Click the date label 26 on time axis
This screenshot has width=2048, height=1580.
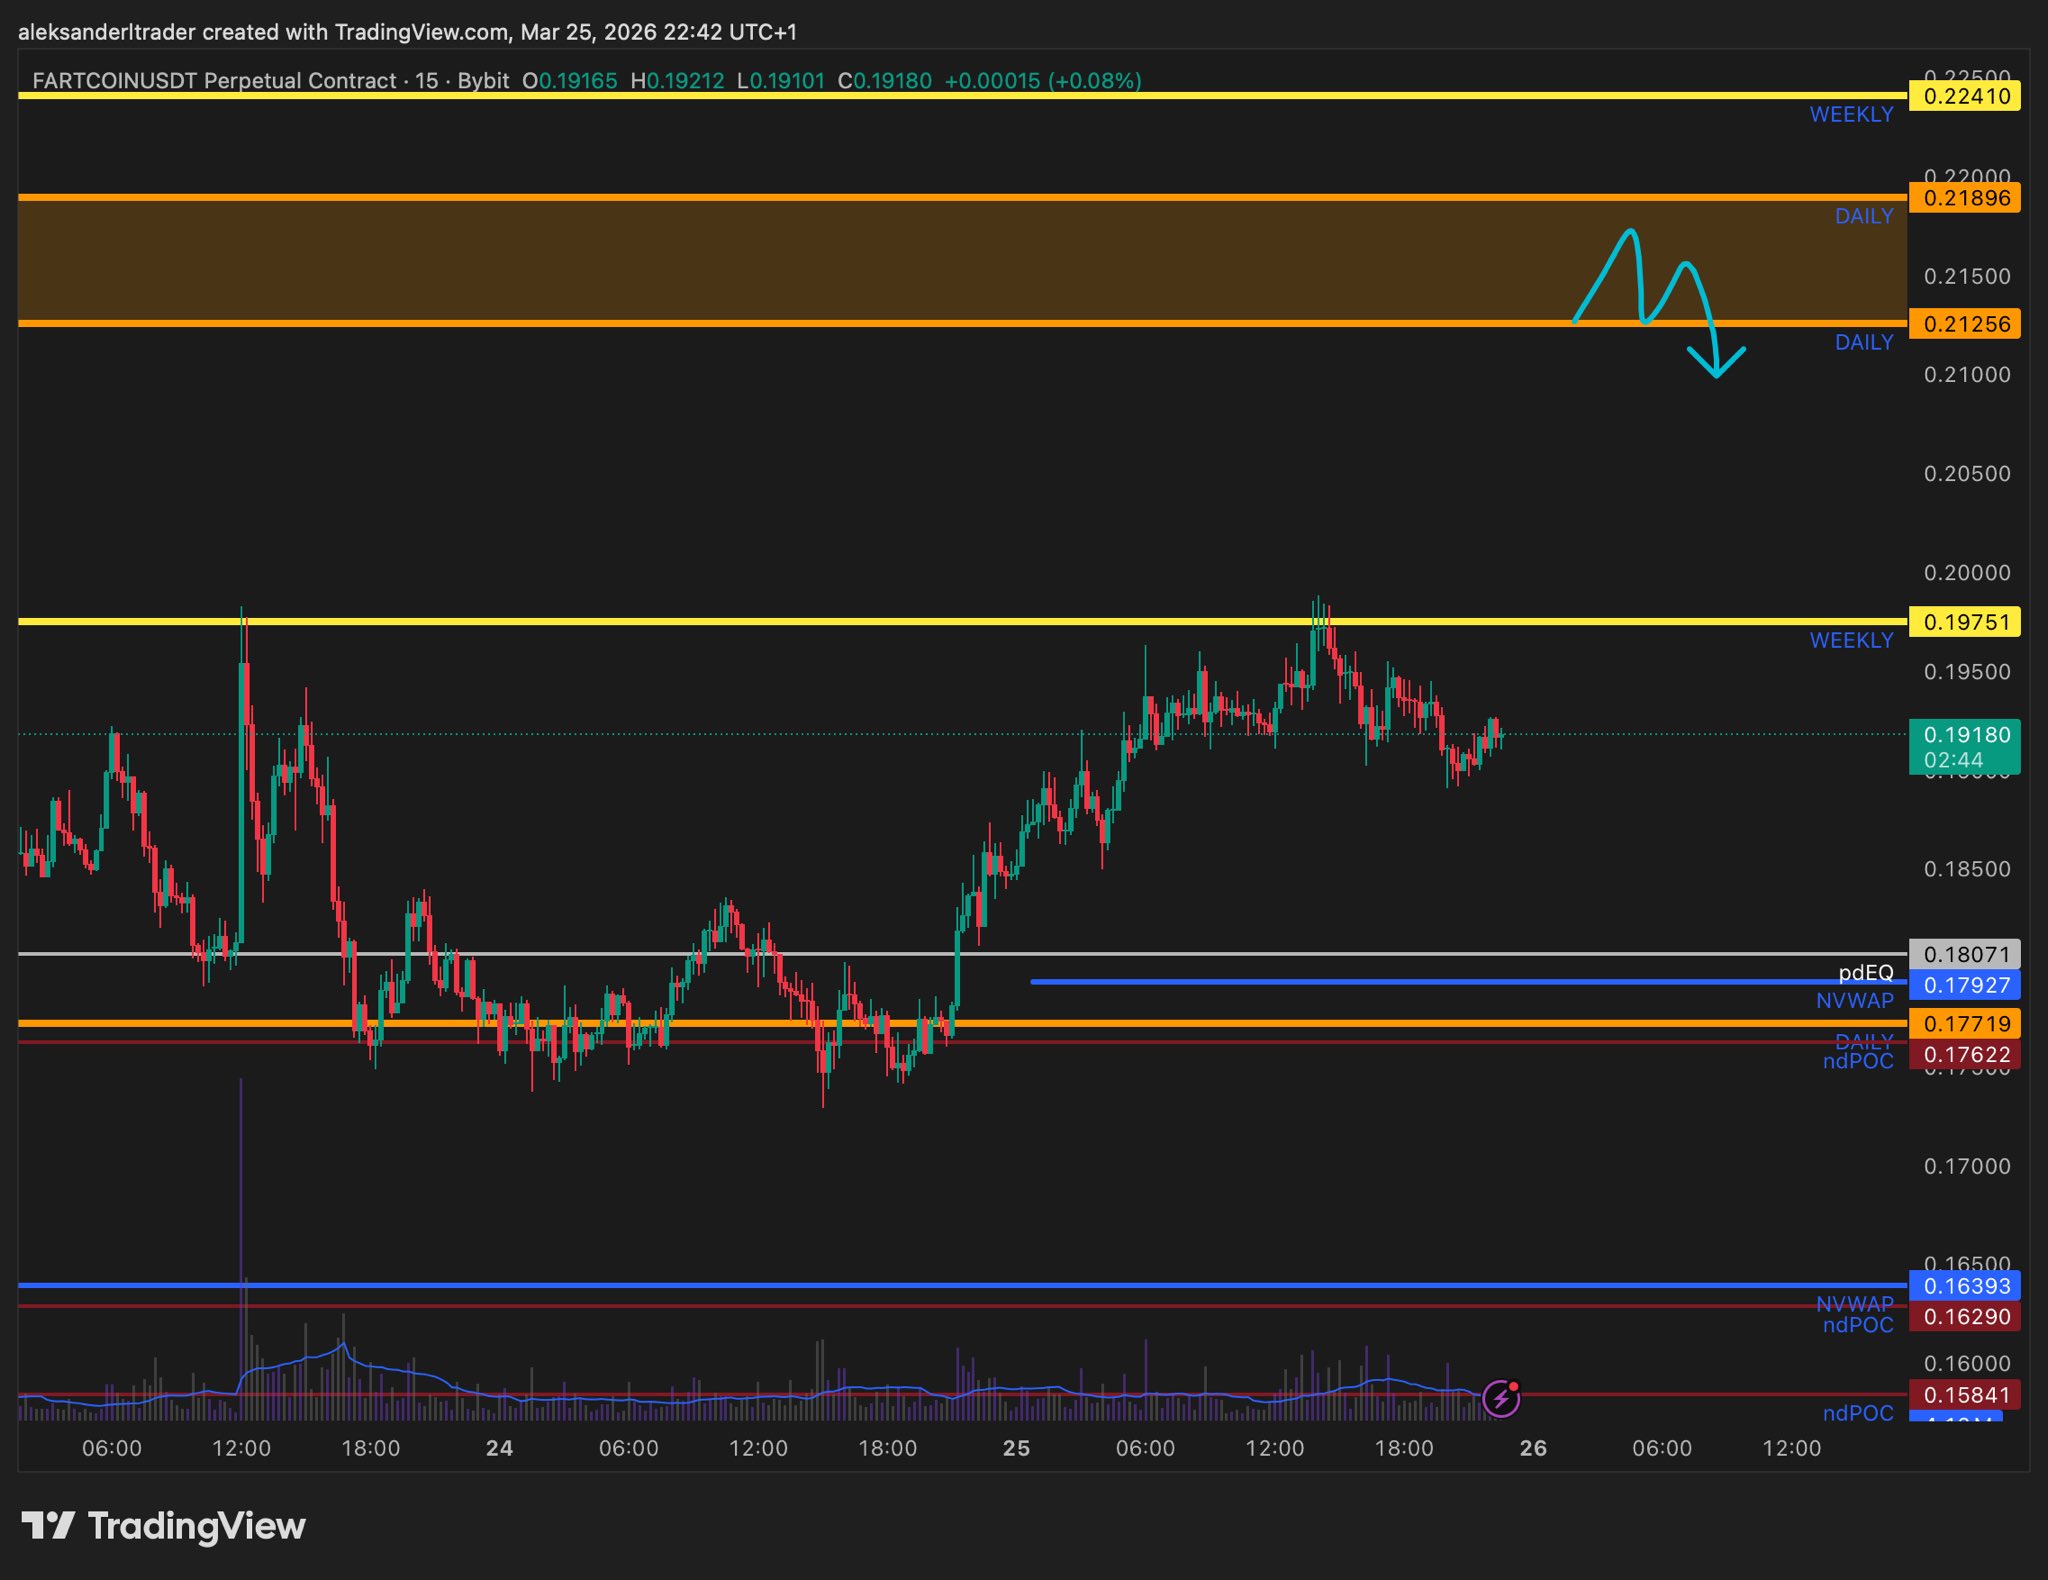pyautogui.click(x=1533, y=1448)
